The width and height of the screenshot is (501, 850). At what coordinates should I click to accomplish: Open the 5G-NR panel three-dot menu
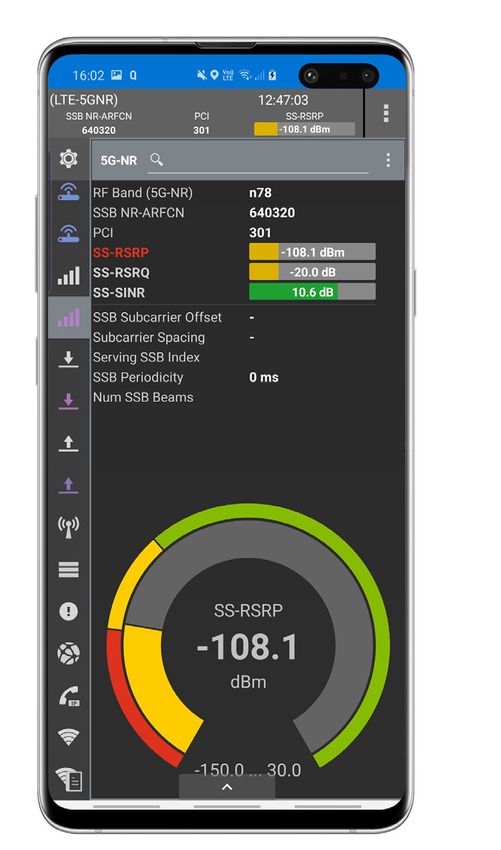tap(388, 160)
